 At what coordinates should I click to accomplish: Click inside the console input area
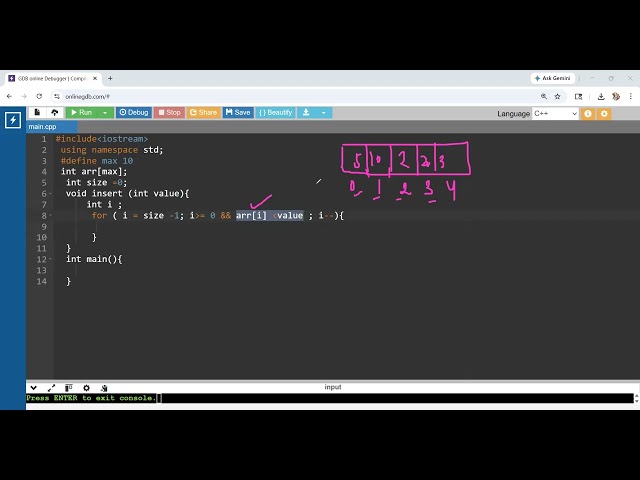329,398
